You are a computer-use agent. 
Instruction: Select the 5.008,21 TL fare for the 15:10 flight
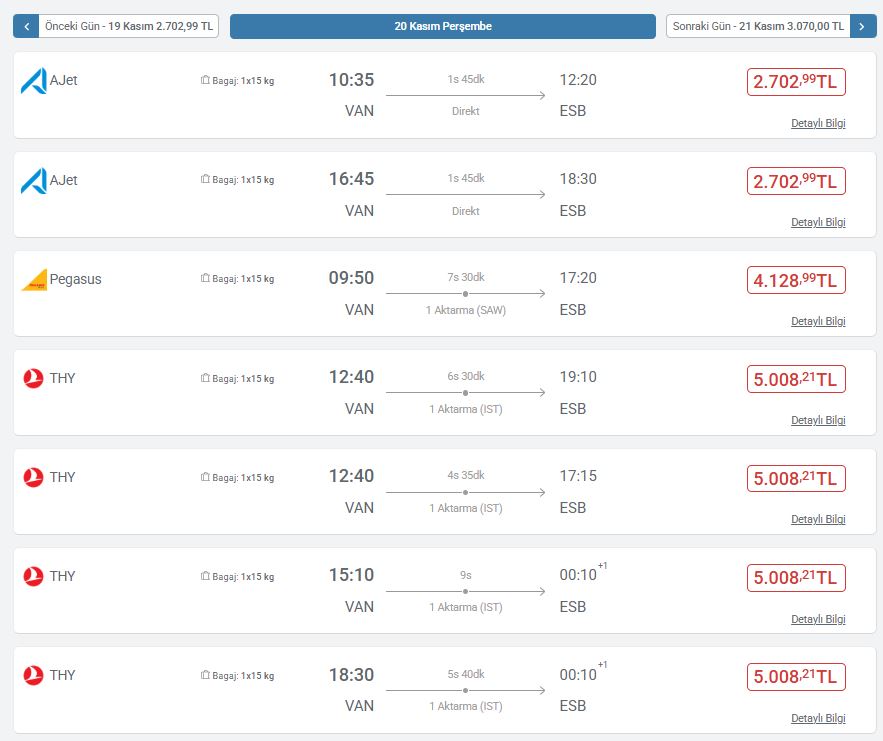point(796,578)
